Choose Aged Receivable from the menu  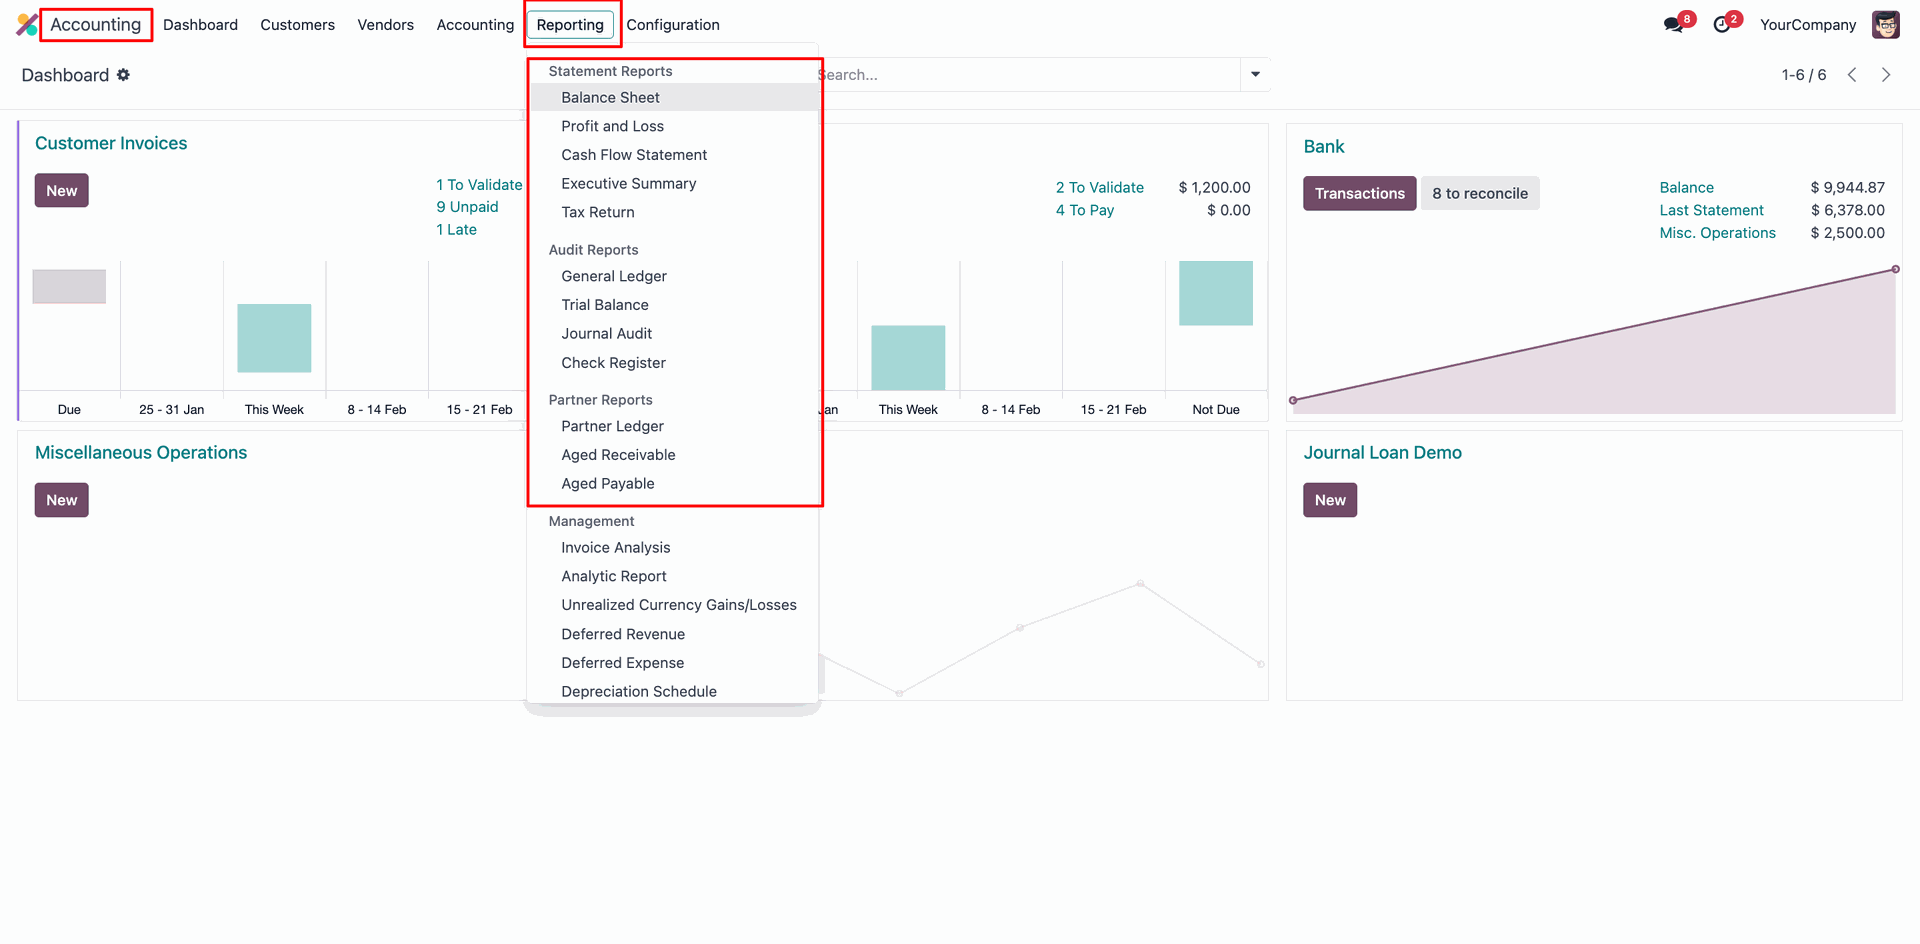pos(618,455)
